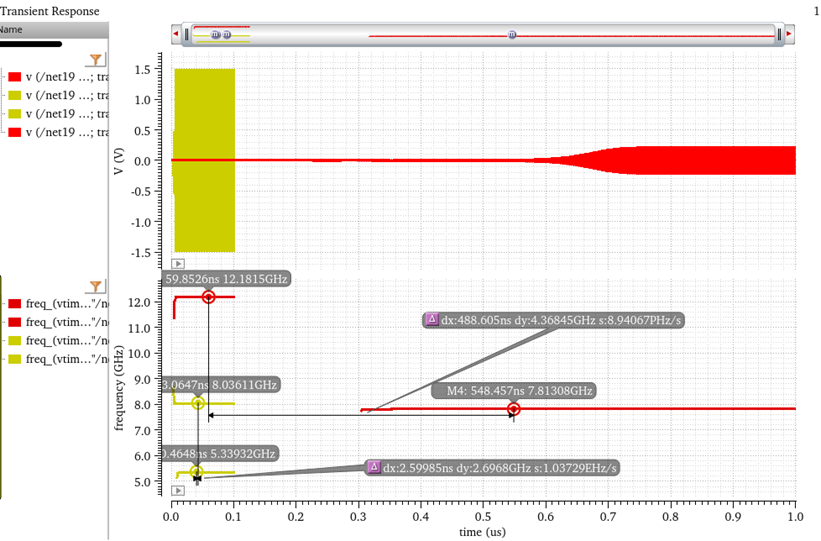Click the filter funnel icon above voltage traces

pyautogui.click(x=96, y=60)
